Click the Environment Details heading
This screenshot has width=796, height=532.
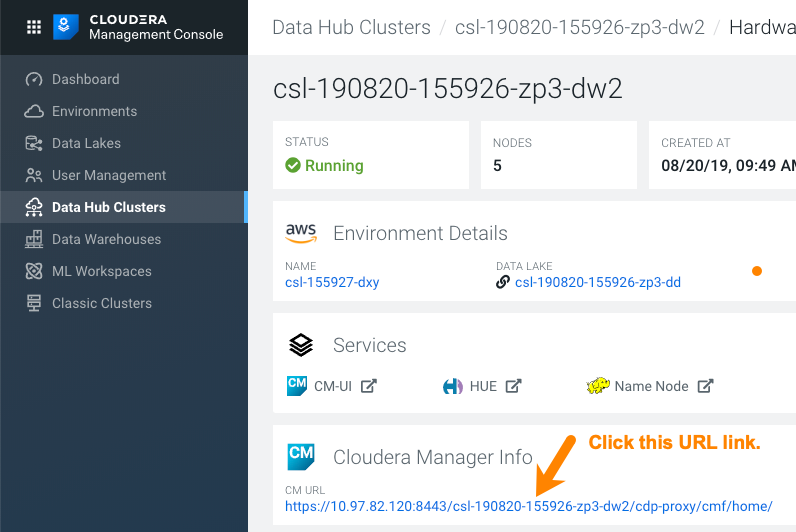(x=420, y=234)
